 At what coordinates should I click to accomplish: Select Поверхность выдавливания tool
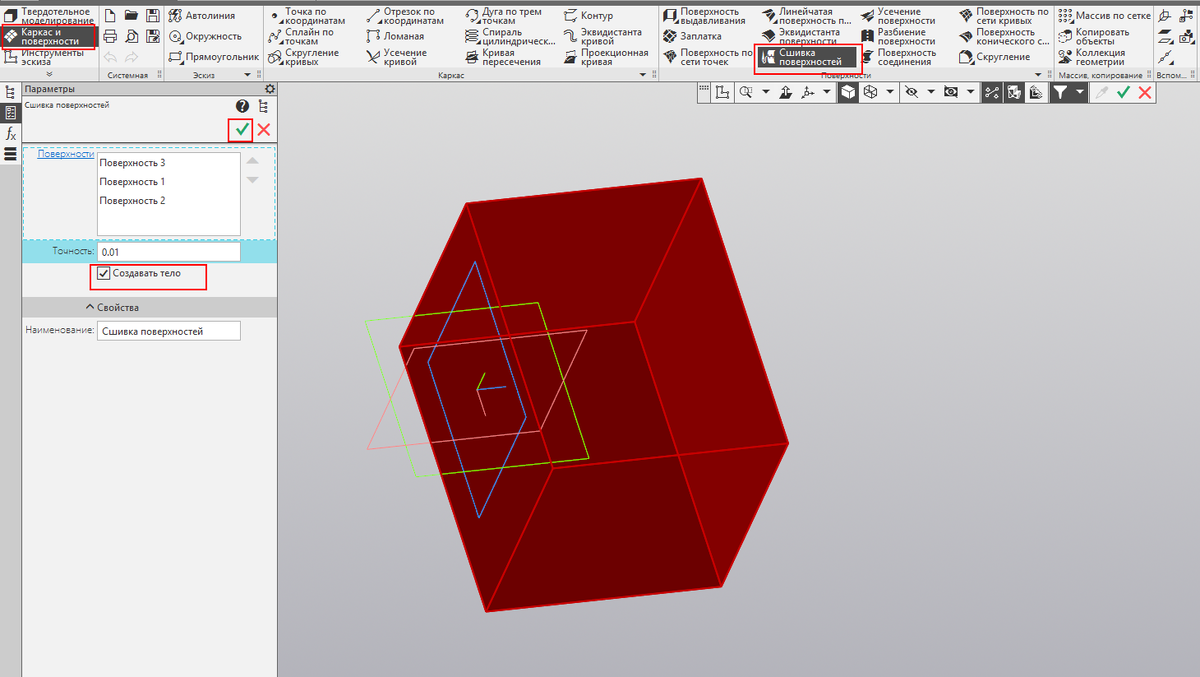point(703,15)
